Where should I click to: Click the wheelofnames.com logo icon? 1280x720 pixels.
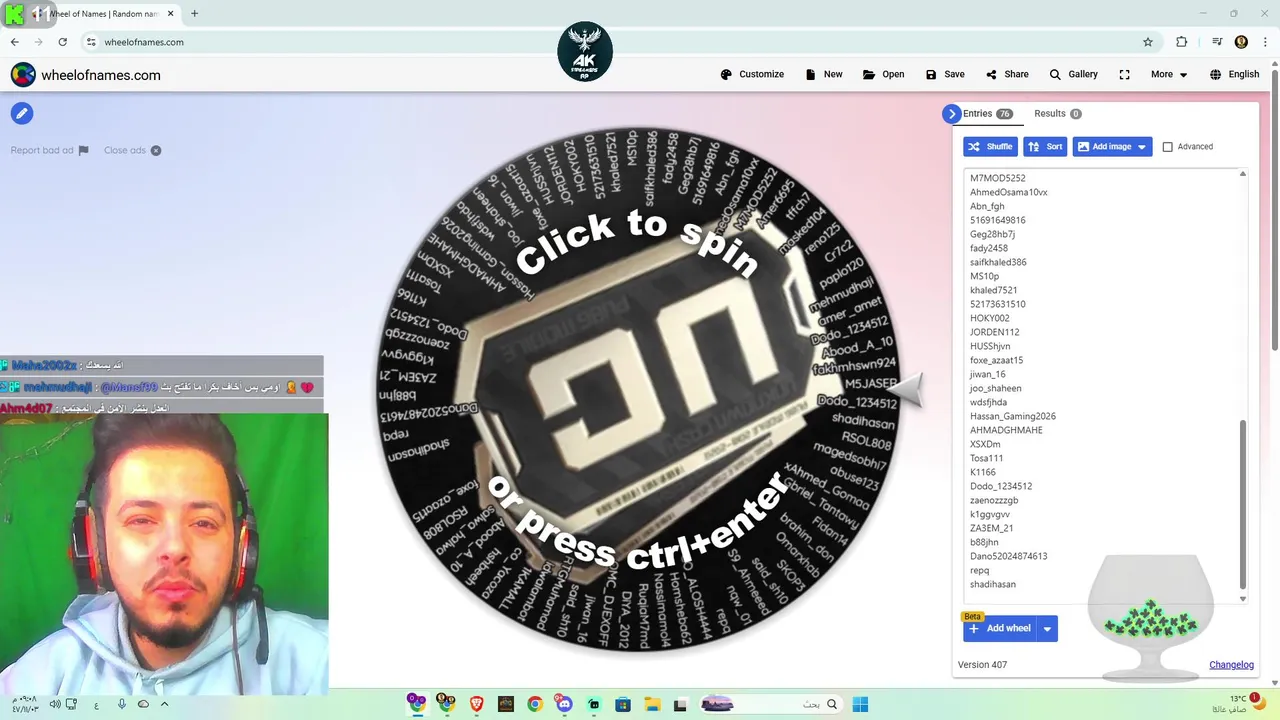23,75
